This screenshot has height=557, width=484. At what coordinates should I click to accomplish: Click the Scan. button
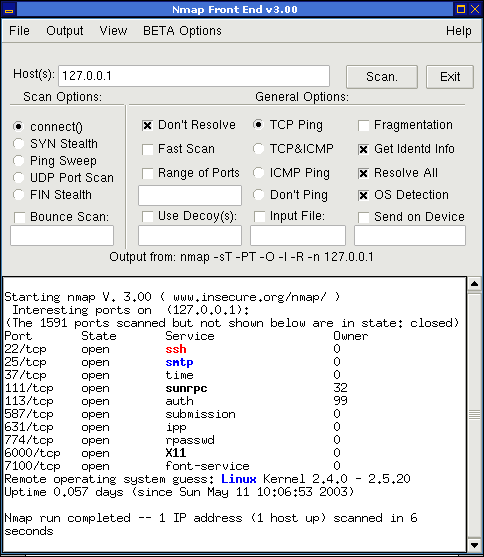tap(382, 77)
